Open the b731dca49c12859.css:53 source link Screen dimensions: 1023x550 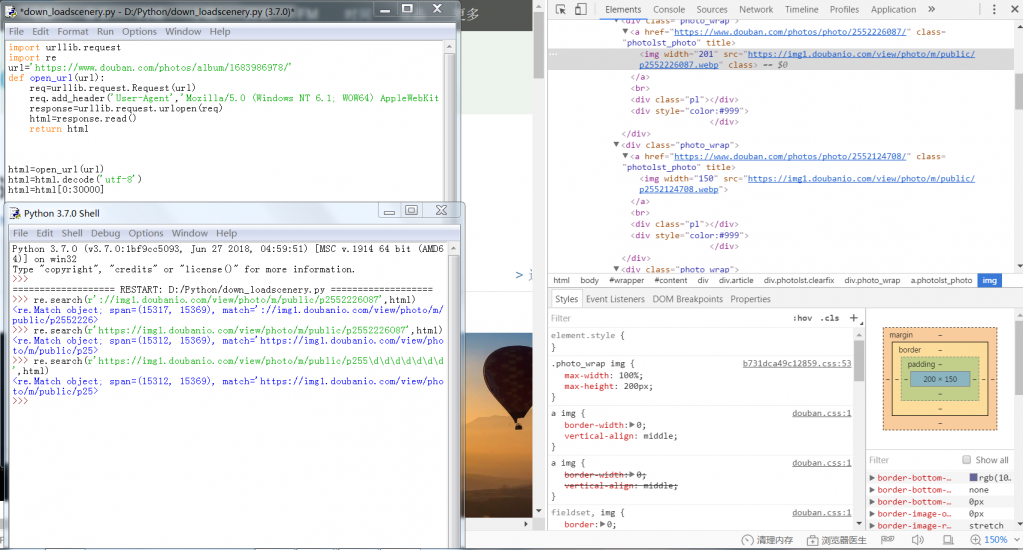[797, 364]
